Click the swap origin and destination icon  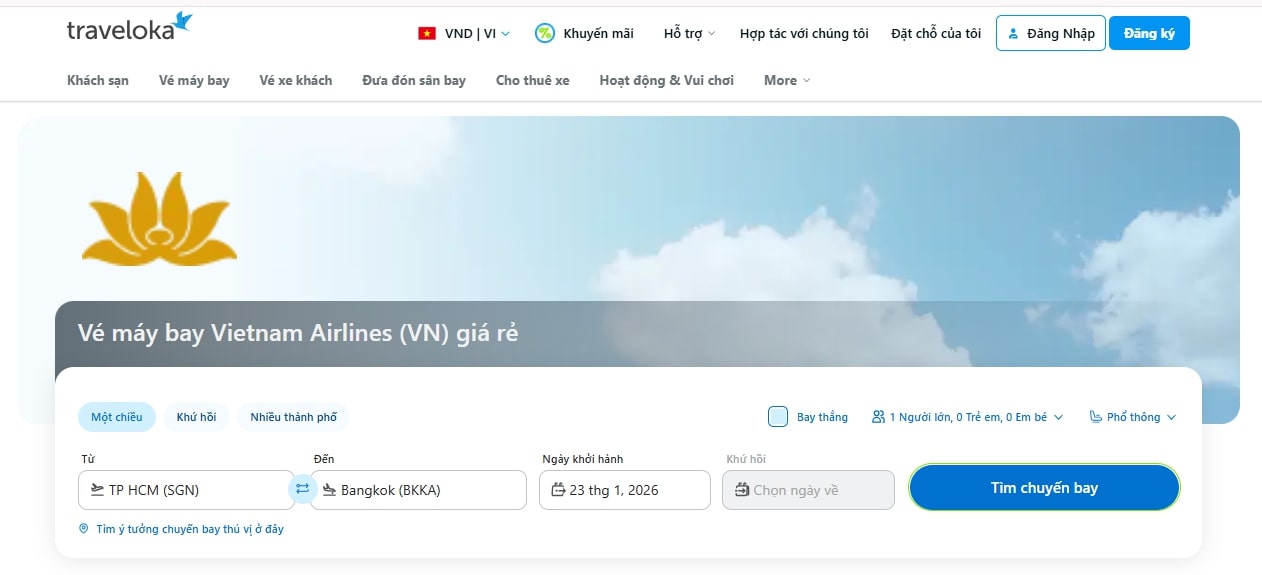pos(302,489)
